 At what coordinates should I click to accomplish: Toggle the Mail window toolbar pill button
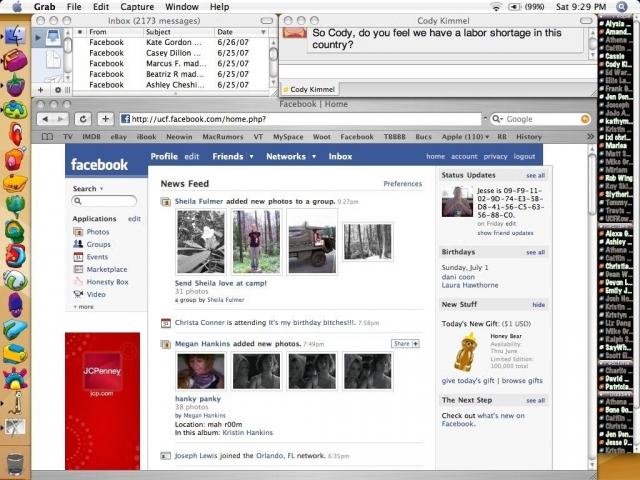(x=267, y=20)
